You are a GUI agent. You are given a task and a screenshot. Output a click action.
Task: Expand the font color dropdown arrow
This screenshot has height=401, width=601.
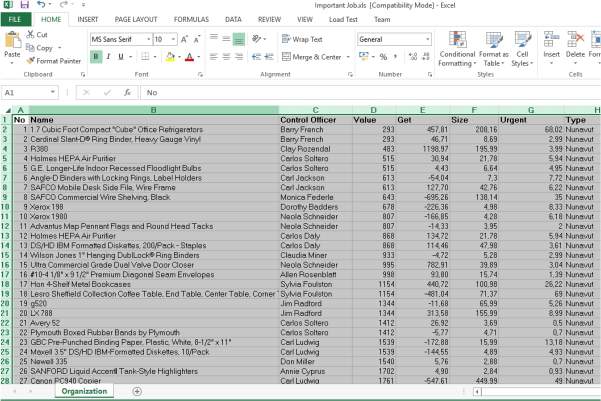pos(199,57)
